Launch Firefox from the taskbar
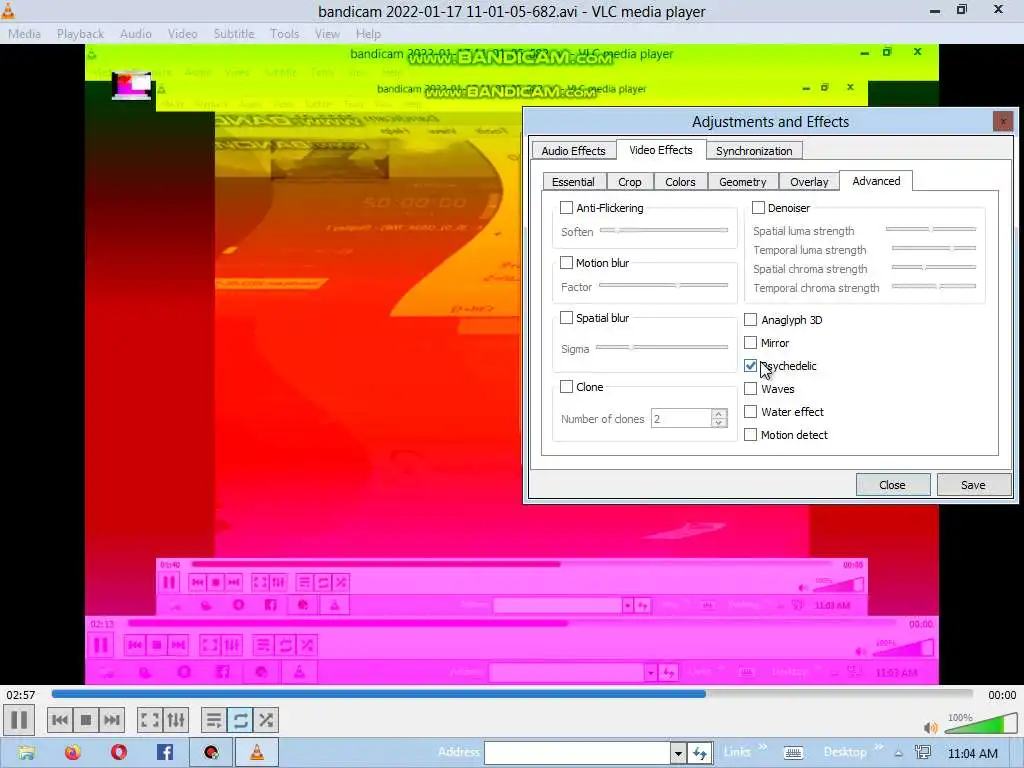Screen dimensions: 1024x768 click(72, 753)
